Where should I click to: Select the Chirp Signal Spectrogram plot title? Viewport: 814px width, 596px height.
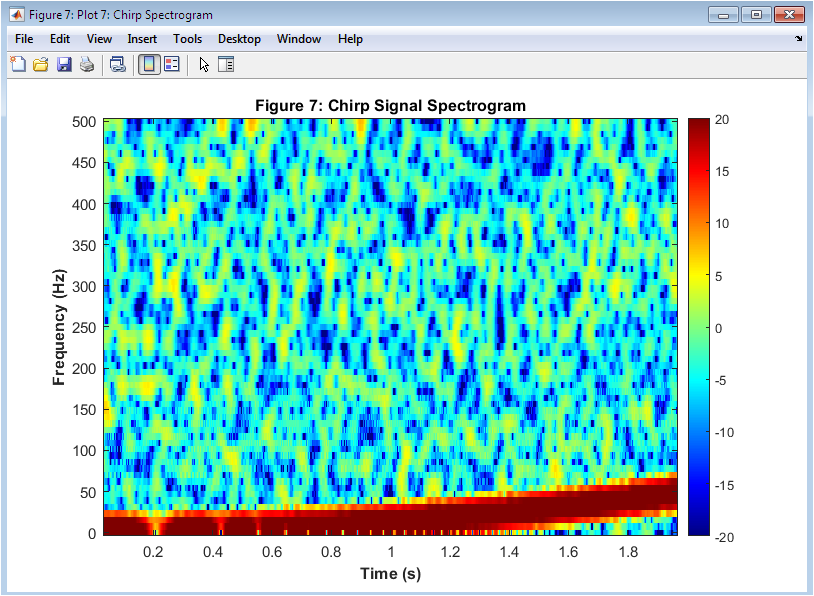point(390,105)
